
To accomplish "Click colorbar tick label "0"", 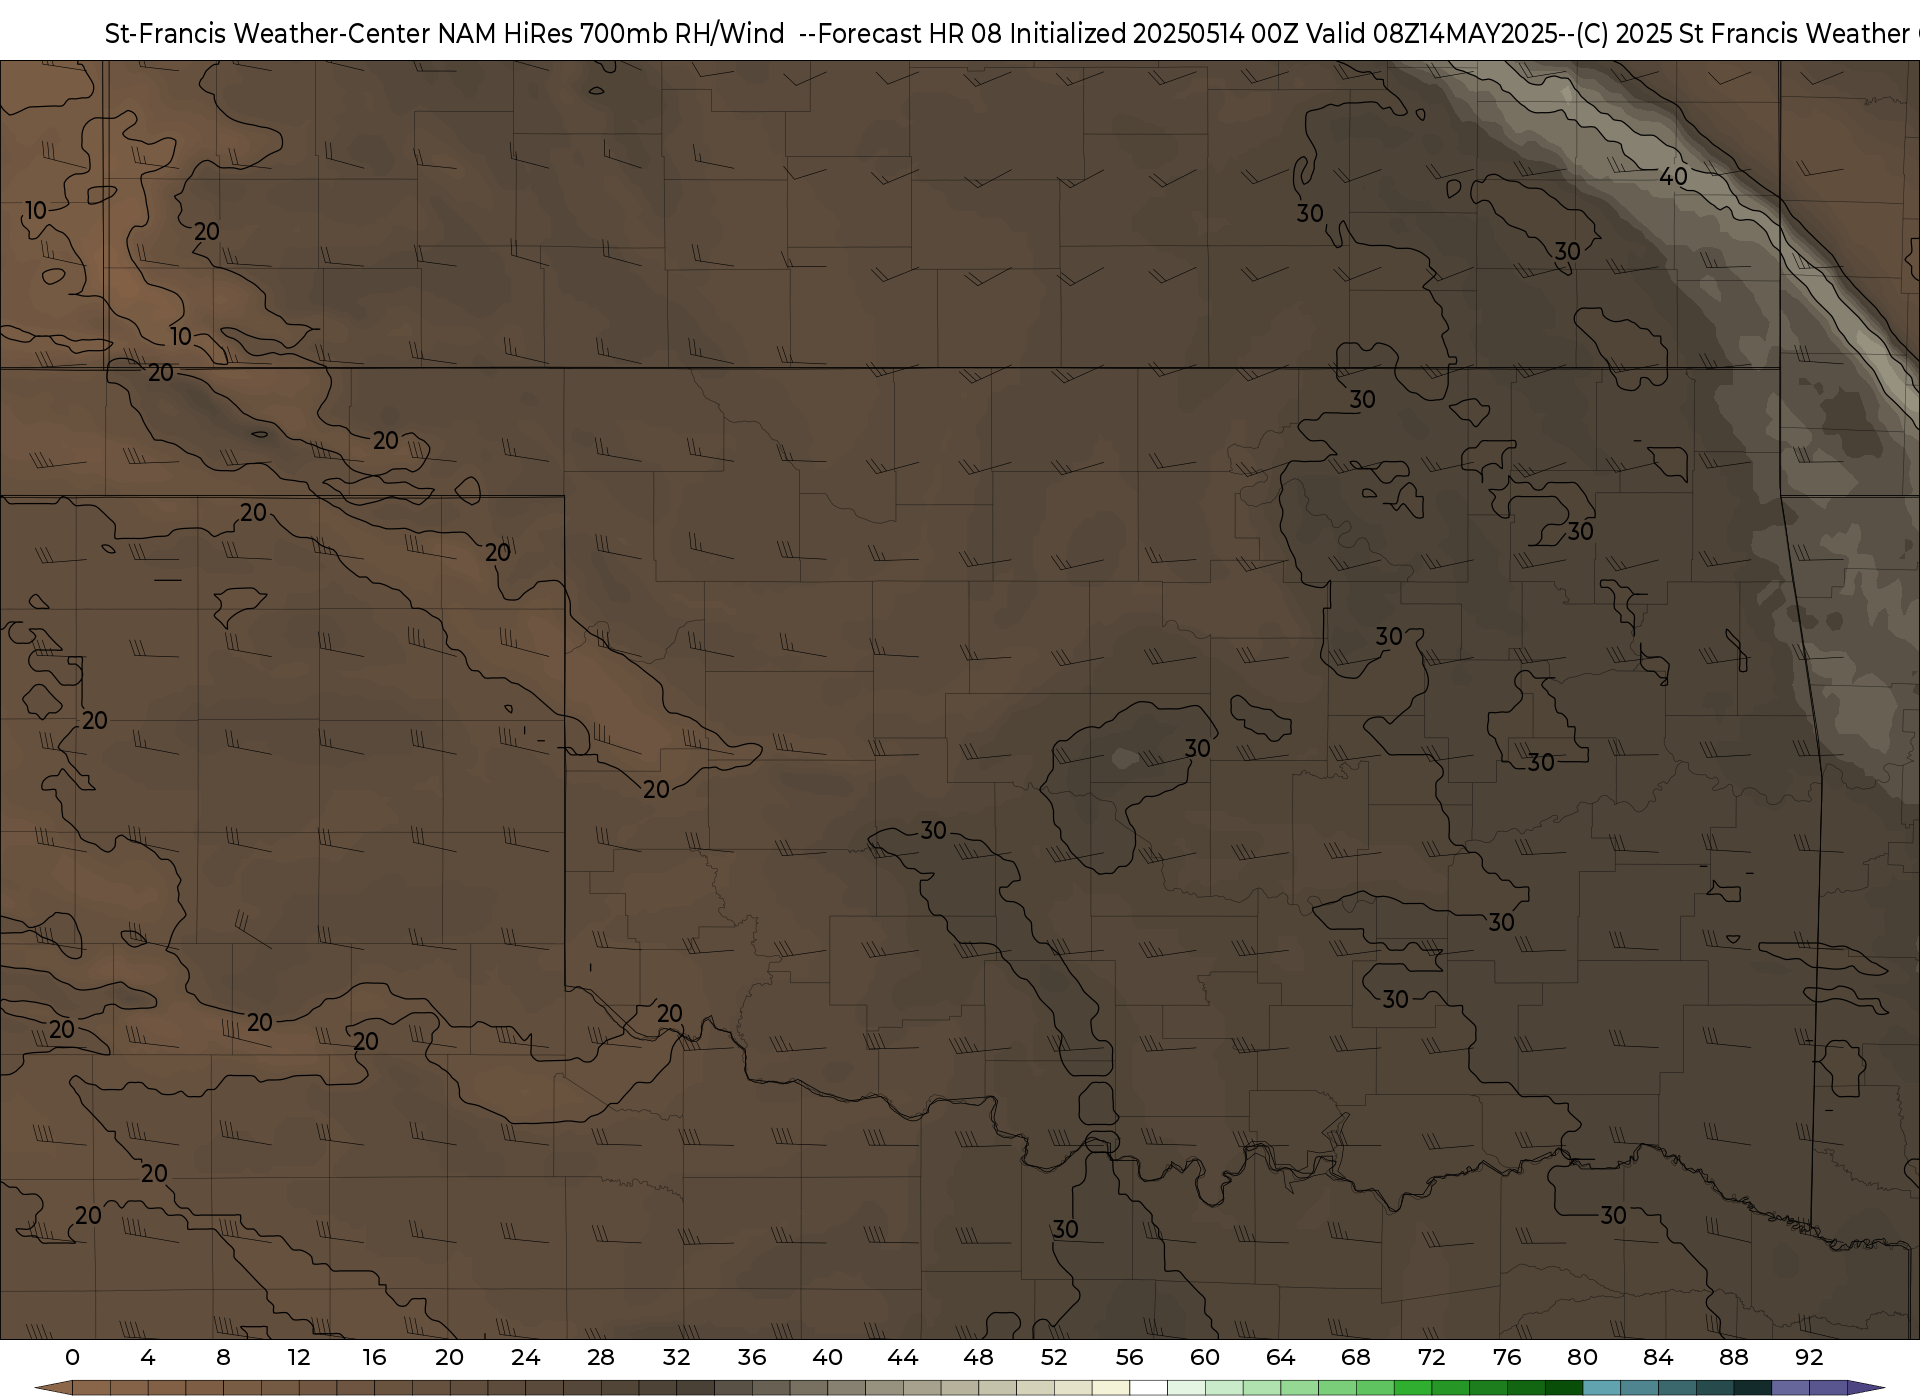I will (x=72, y=1358).
